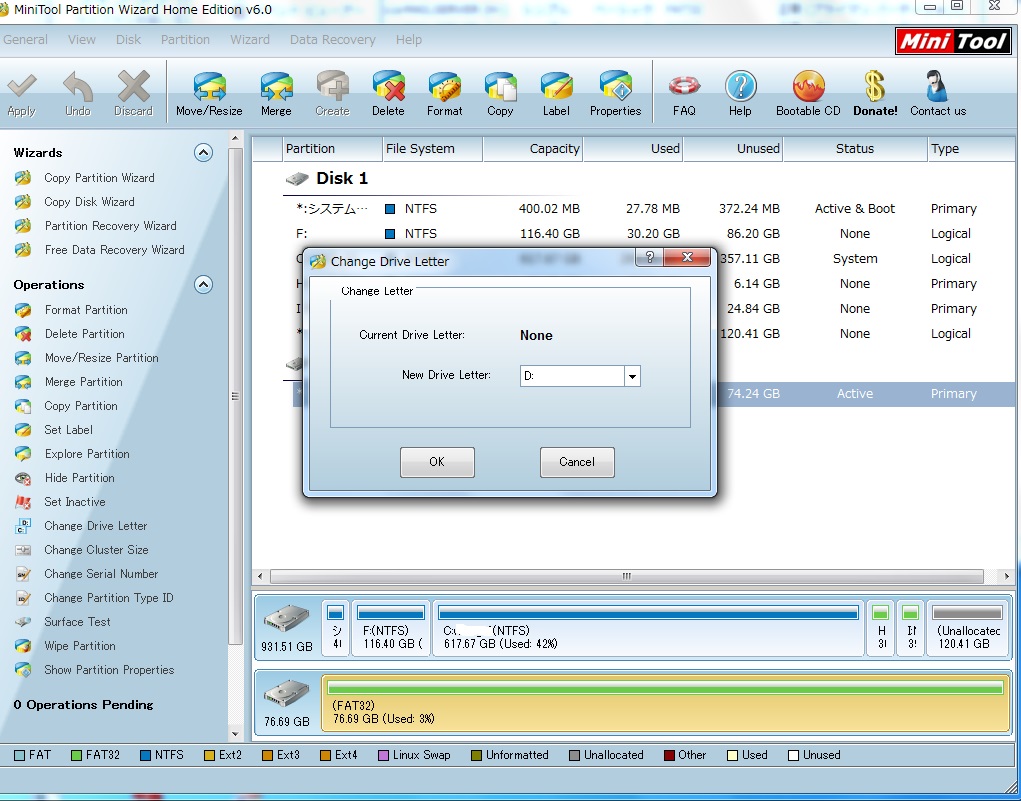Click the Apply checkmark toolbar icon
Screen dimensions: 1021x801
[x=21, y=87]
